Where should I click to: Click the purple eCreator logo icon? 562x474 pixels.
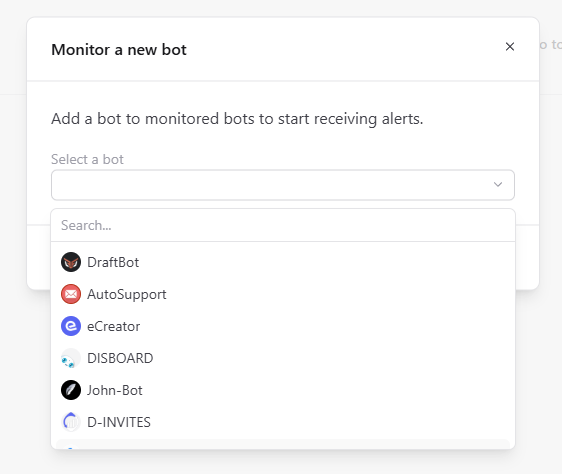click(x=71, y=326)
